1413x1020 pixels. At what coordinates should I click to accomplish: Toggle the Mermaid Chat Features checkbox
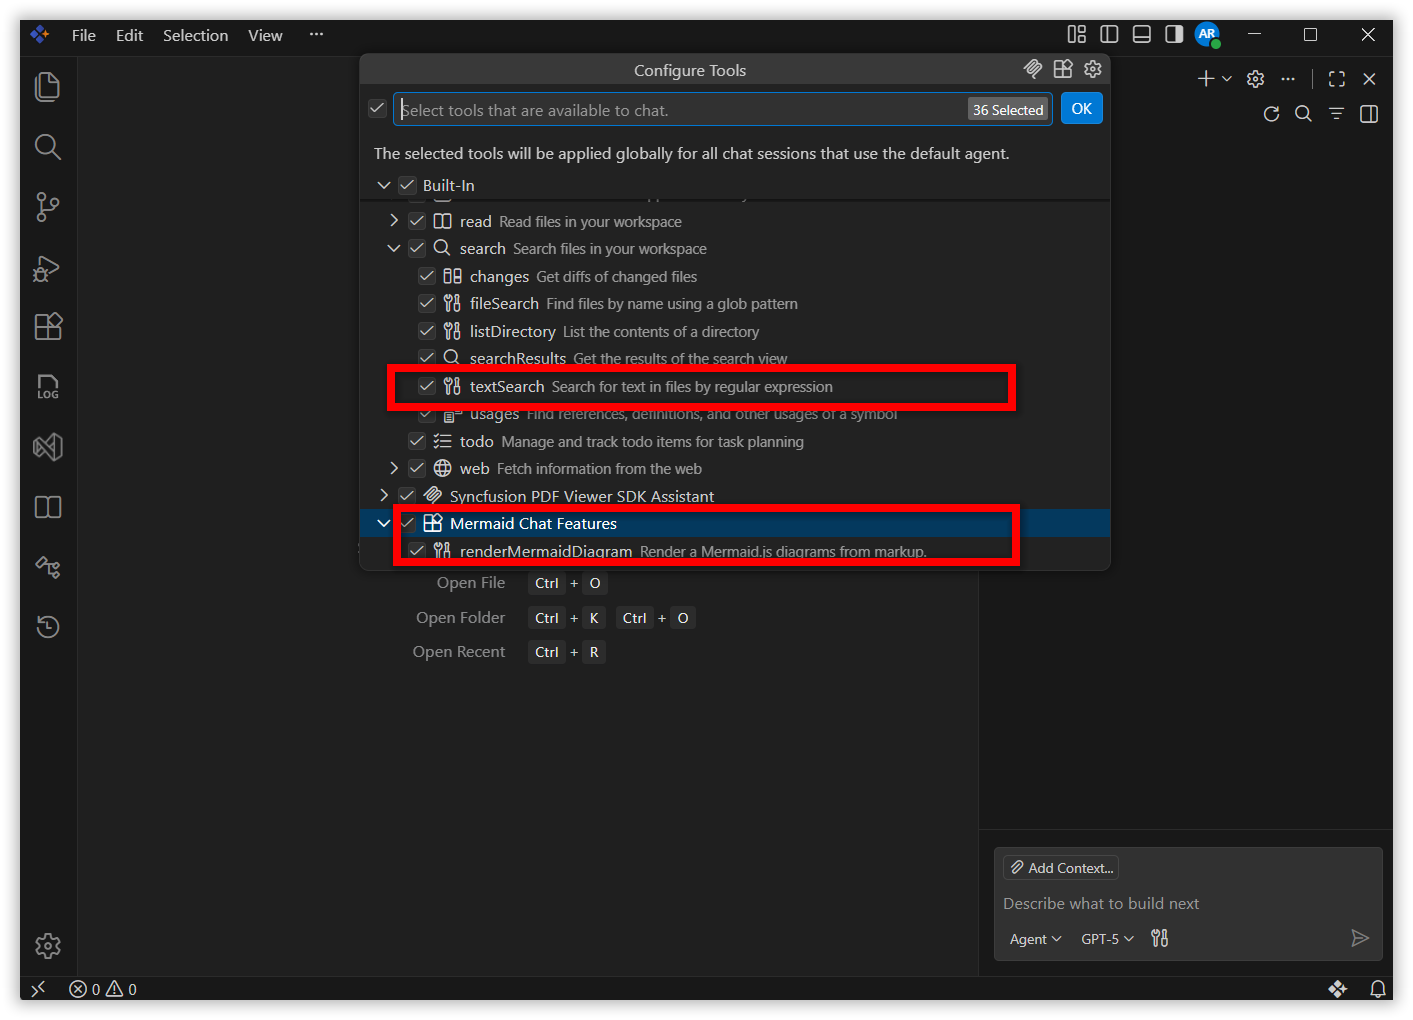tap(408, 523)
